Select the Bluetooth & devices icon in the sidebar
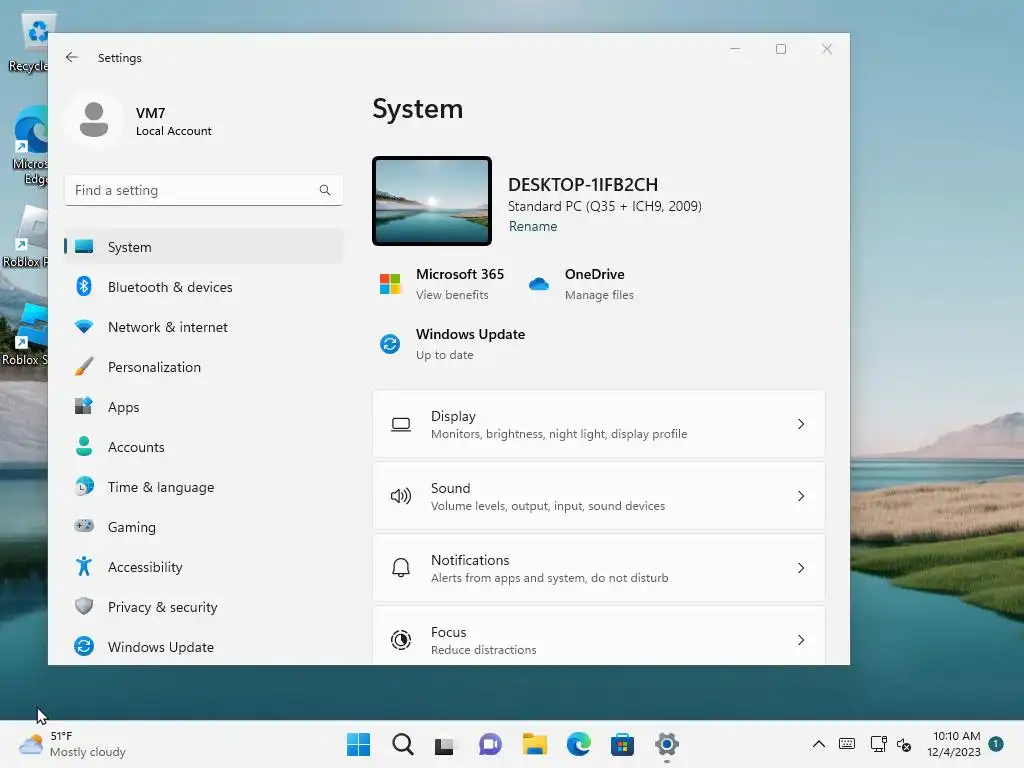This screenshot has width=1024, height=768. click(x=84, y=286)
